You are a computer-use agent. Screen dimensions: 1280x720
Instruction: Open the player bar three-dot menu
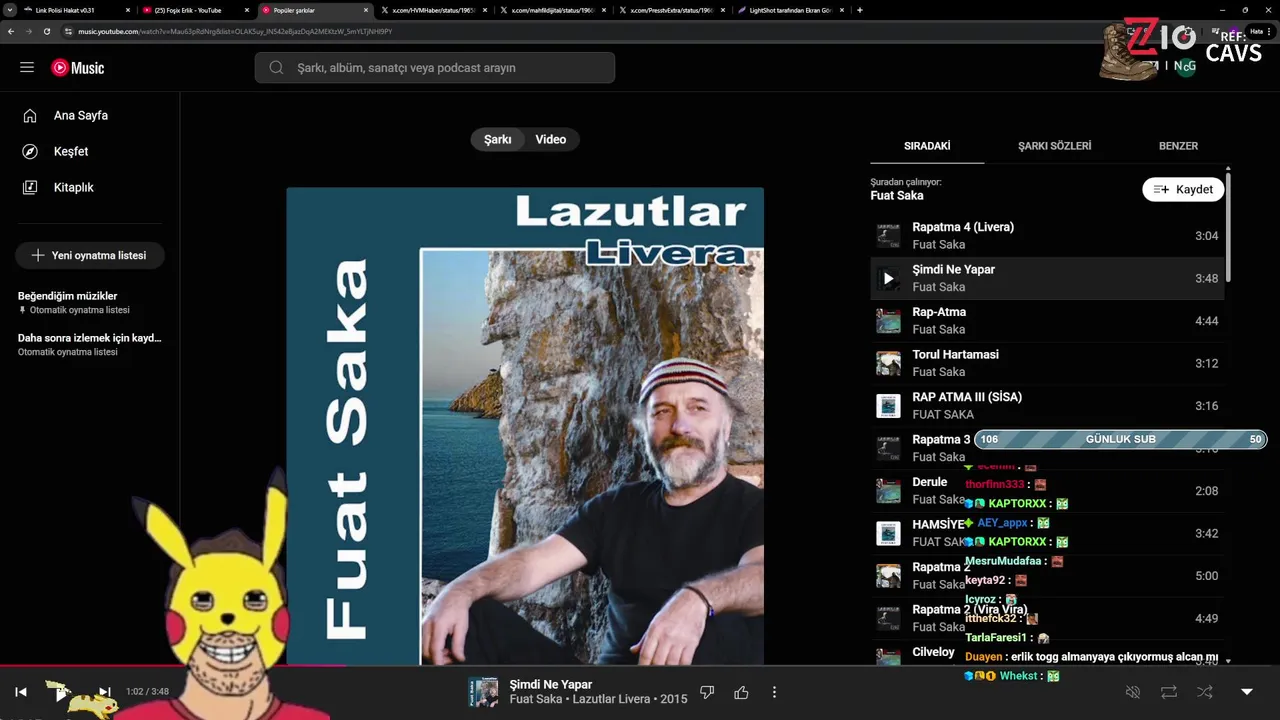point(774,692)
